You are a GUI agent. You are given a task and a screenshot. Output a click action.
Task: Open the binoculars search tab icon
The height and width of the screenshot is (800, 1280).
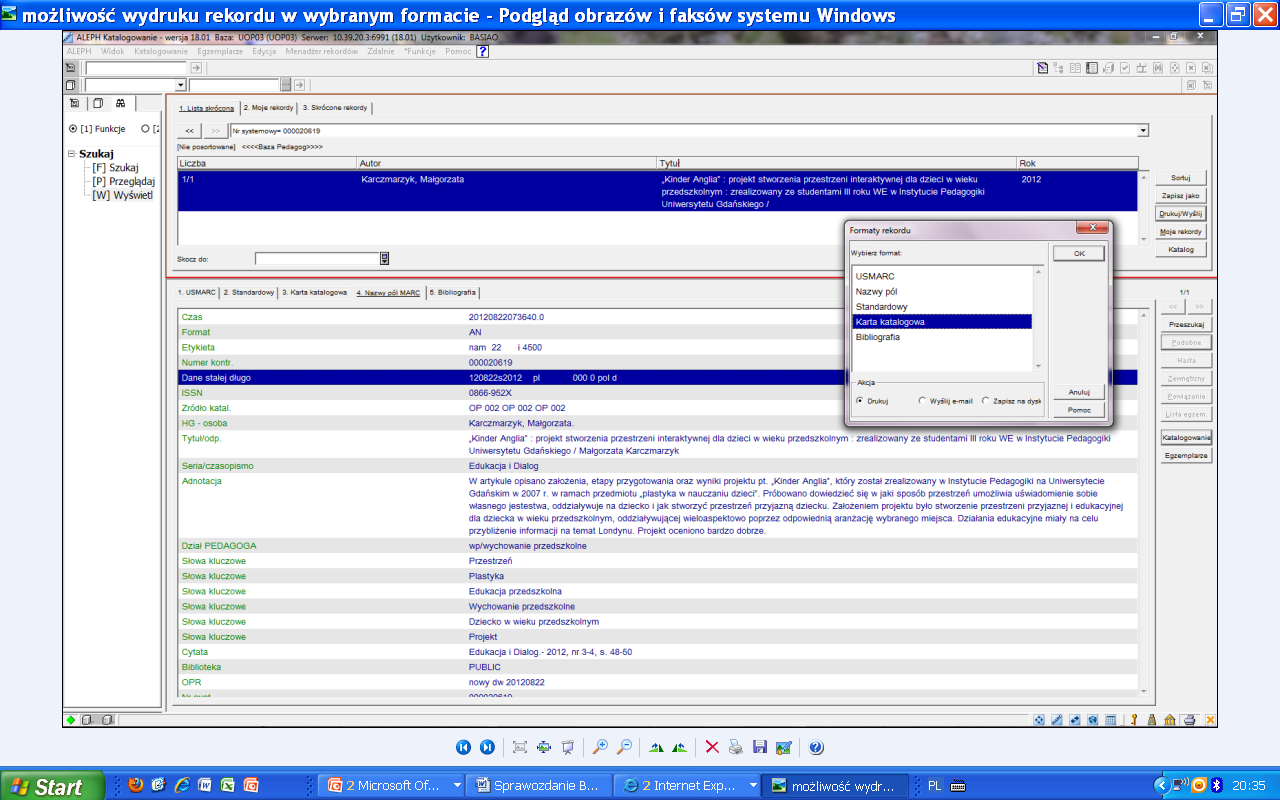[x=120, y=103]
